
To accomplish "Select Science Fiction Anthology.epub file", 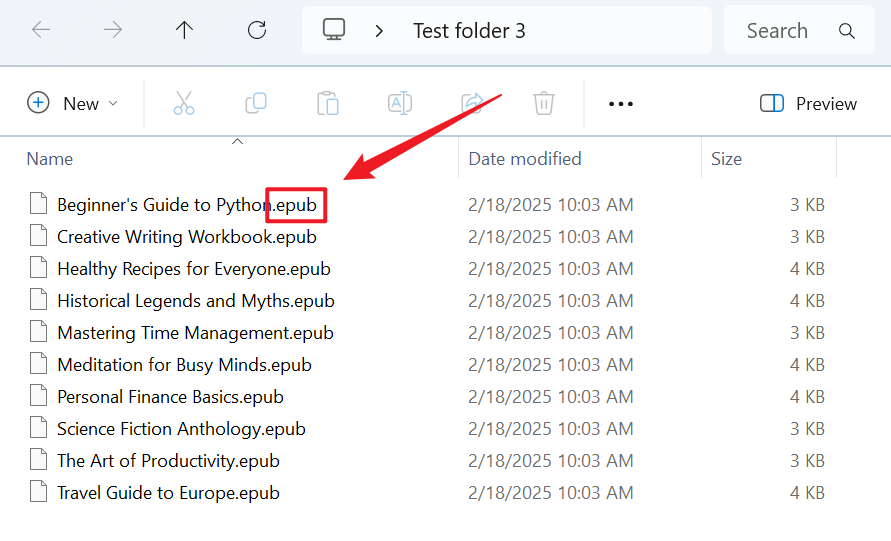I will pyautogui.click(x=181, y=429).
